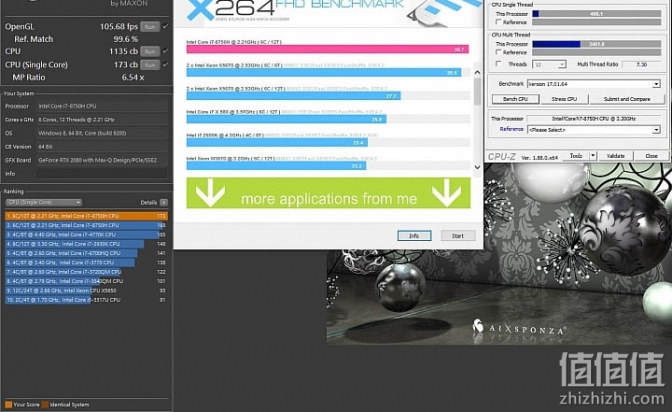Run the CPU (Single Core) test

click(x=150, y=65)
